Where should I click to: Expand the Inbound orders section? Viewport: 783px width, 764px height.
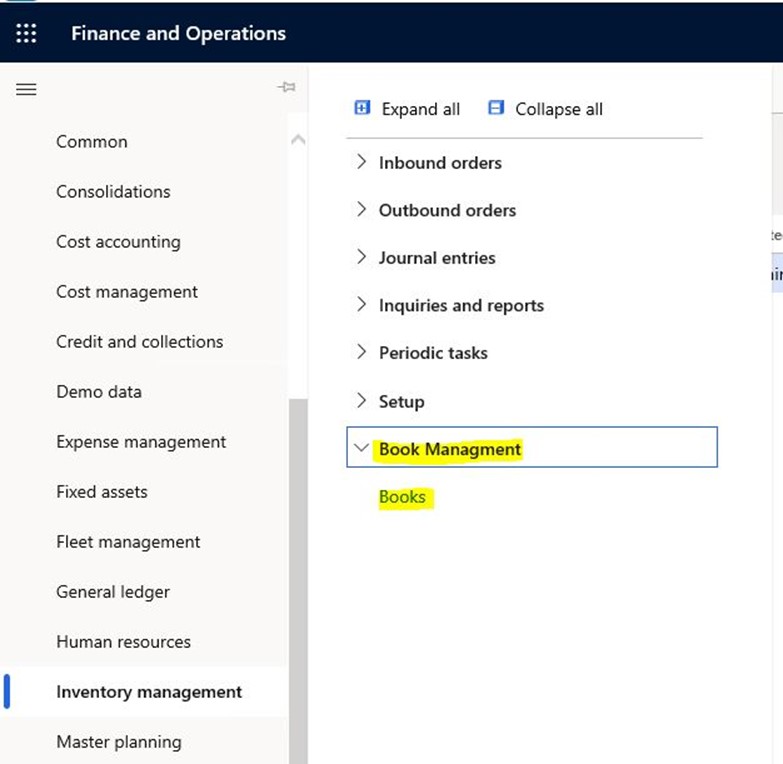click(362, 162)
